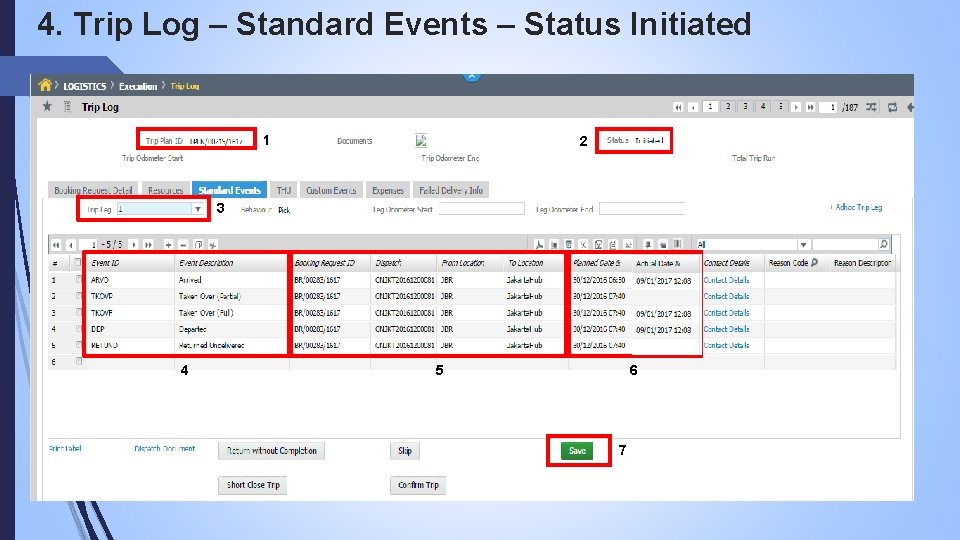Image resolution: width=960 pixels, height=540 pixels.
Task: Open the Booking Request Detail tab
Action: click(93, 190)
